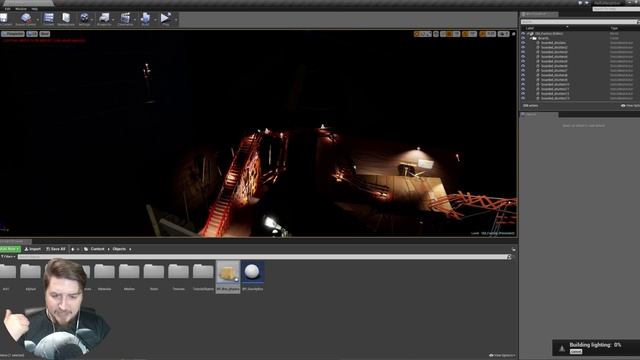Toggle the Content Browser lock icon

[x=513, y=249]
